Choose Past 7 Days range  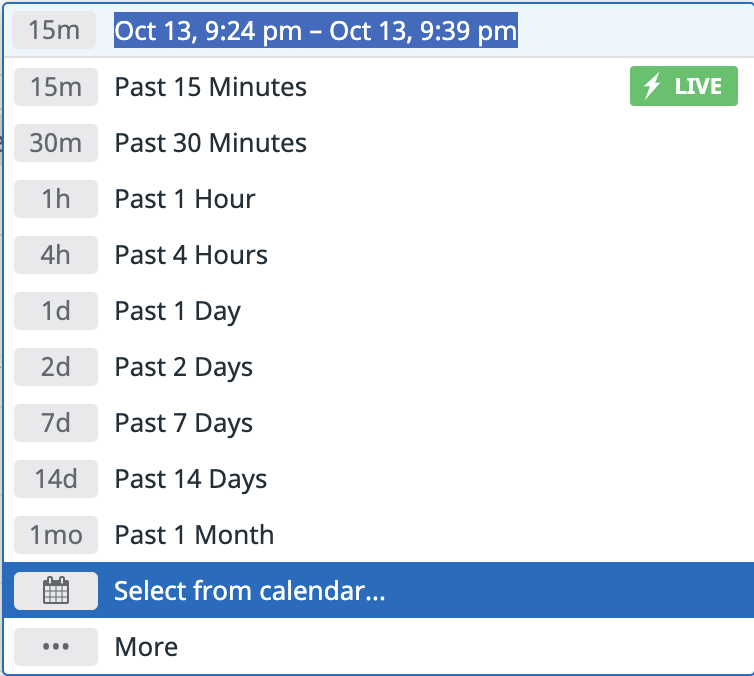tap(378, 423)
